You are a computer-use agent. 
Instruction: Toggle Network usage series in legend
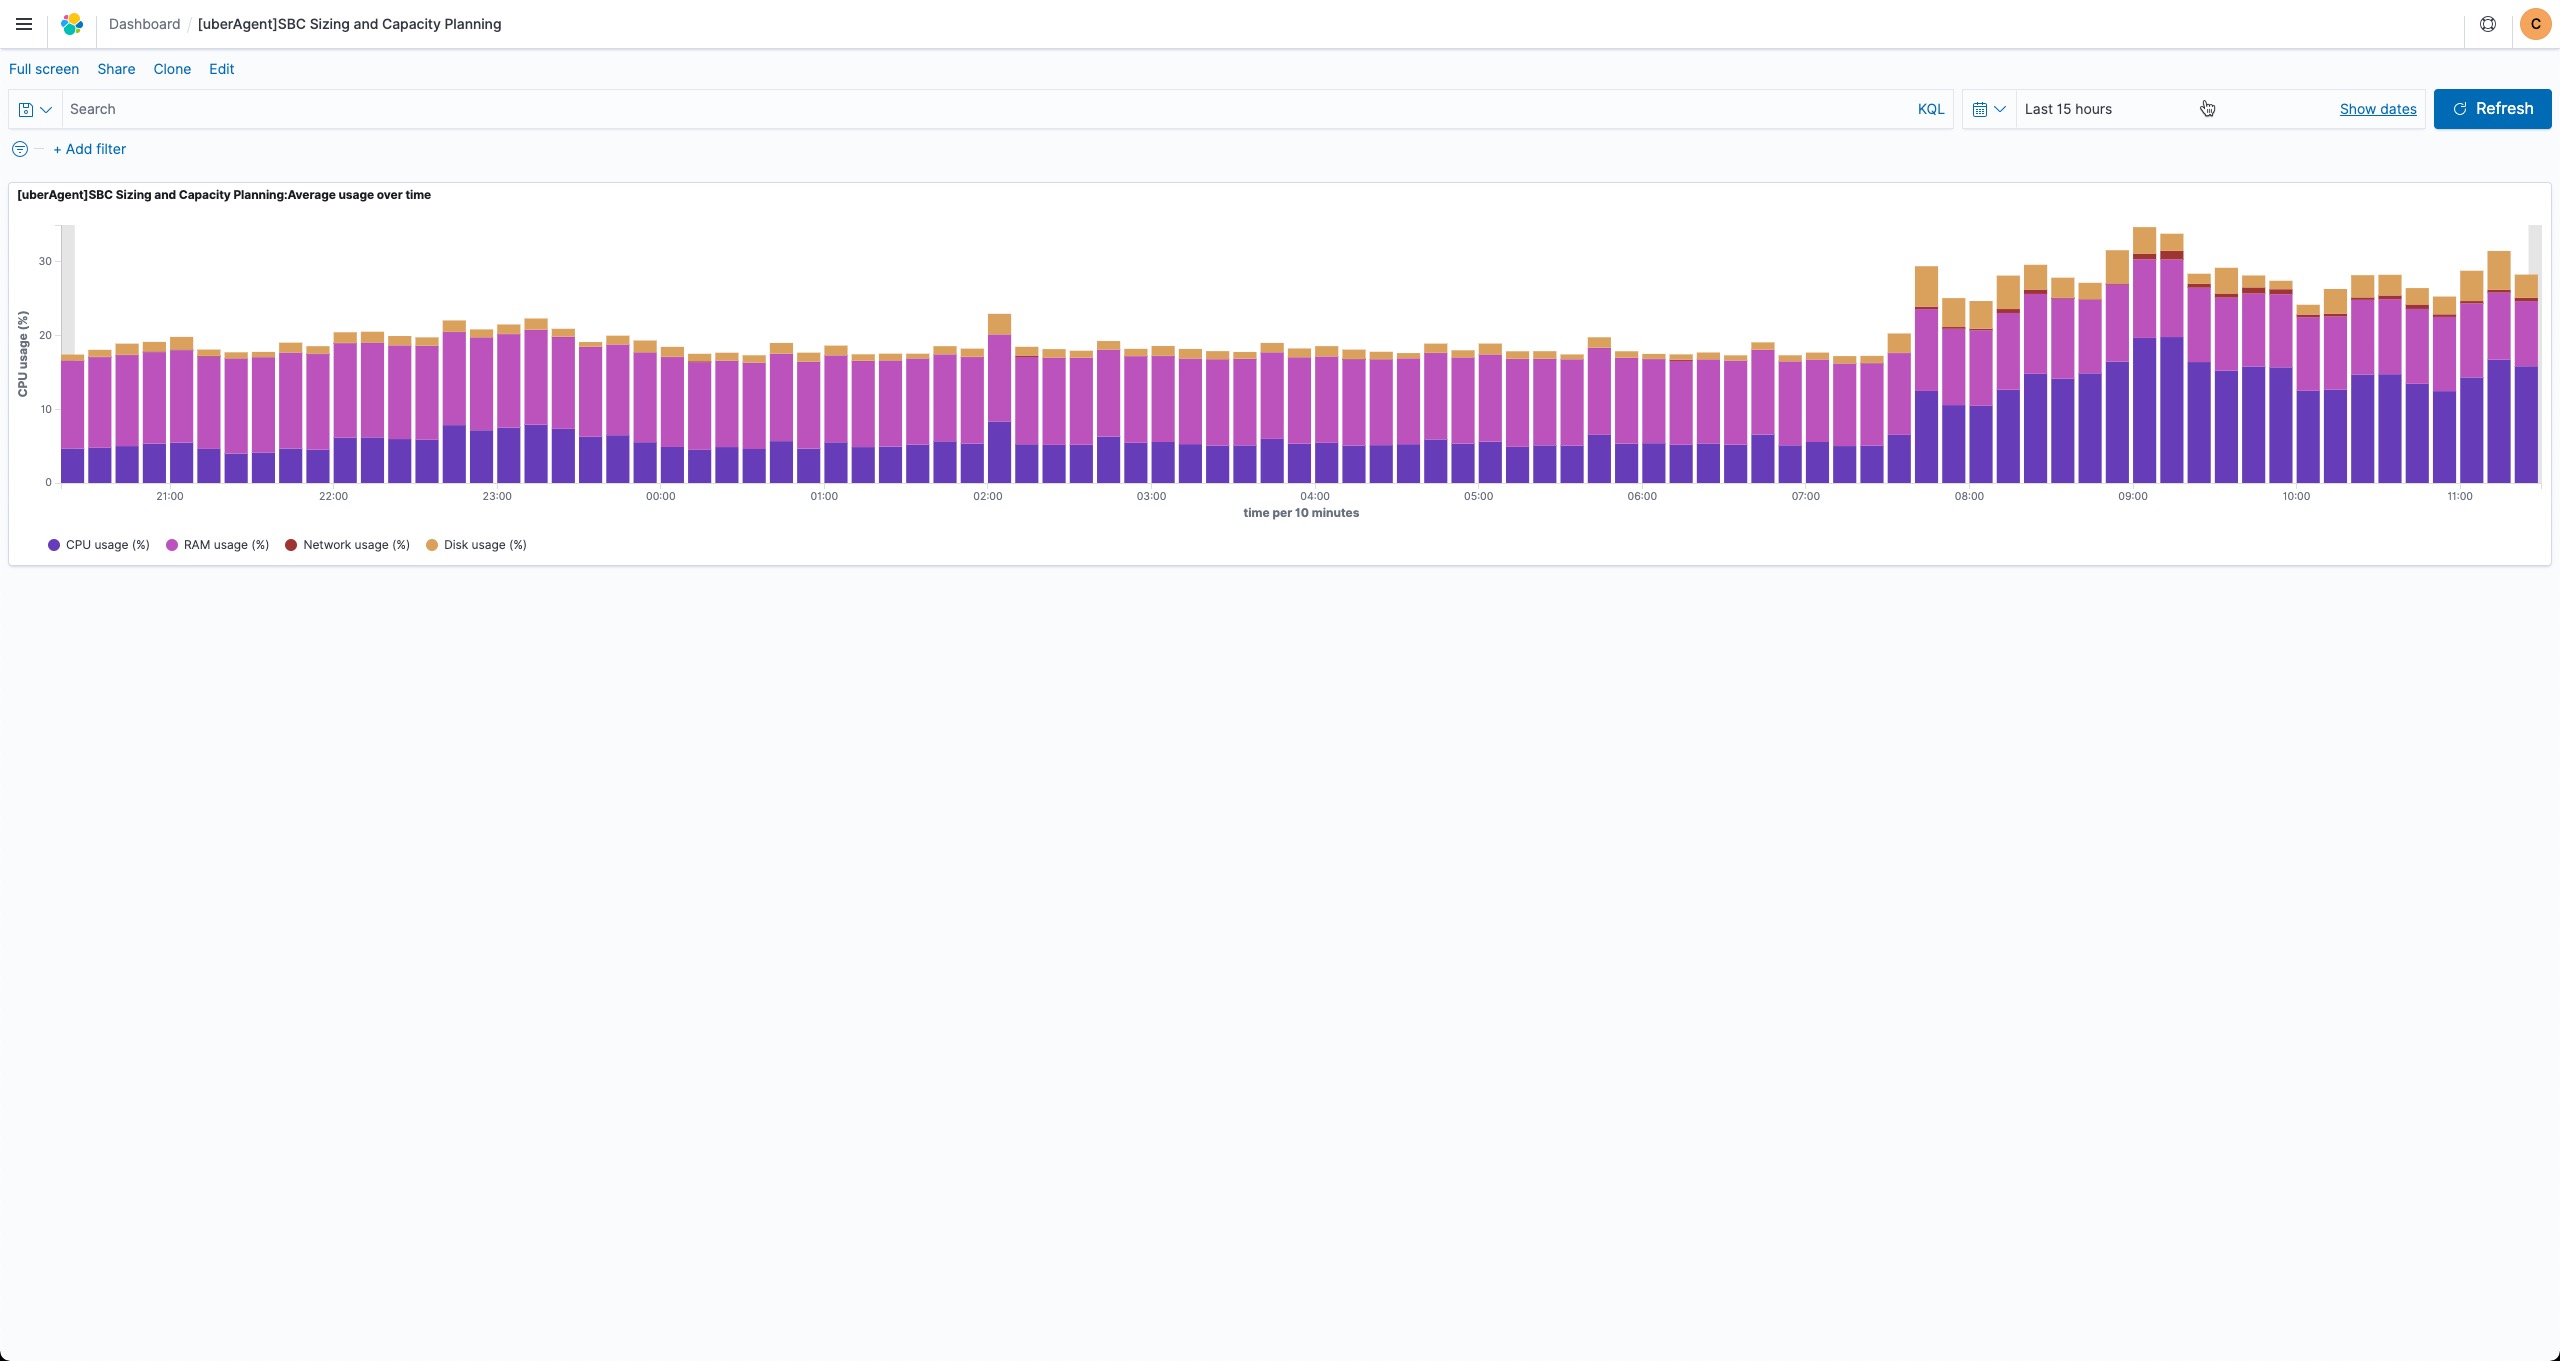(x=356, y=545)
